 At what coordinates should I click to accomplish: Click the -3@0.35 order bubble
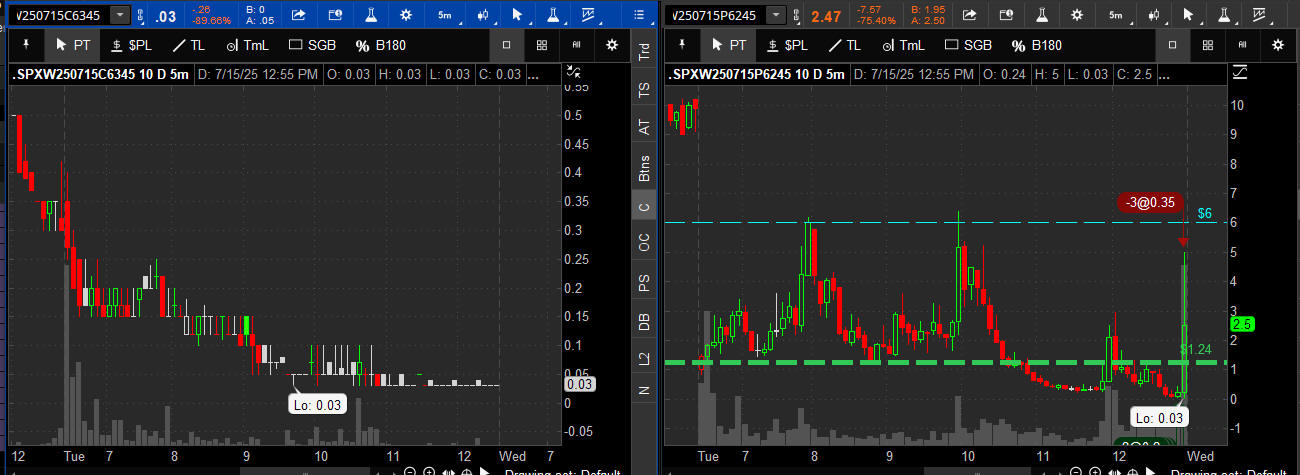click(1150, 203)
